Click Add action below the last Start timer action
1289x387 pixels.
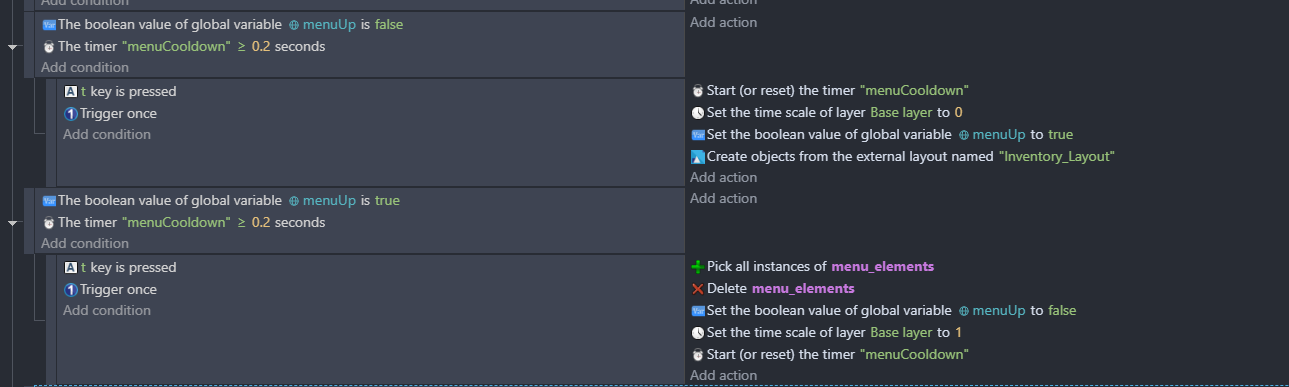tap(724, 375)
